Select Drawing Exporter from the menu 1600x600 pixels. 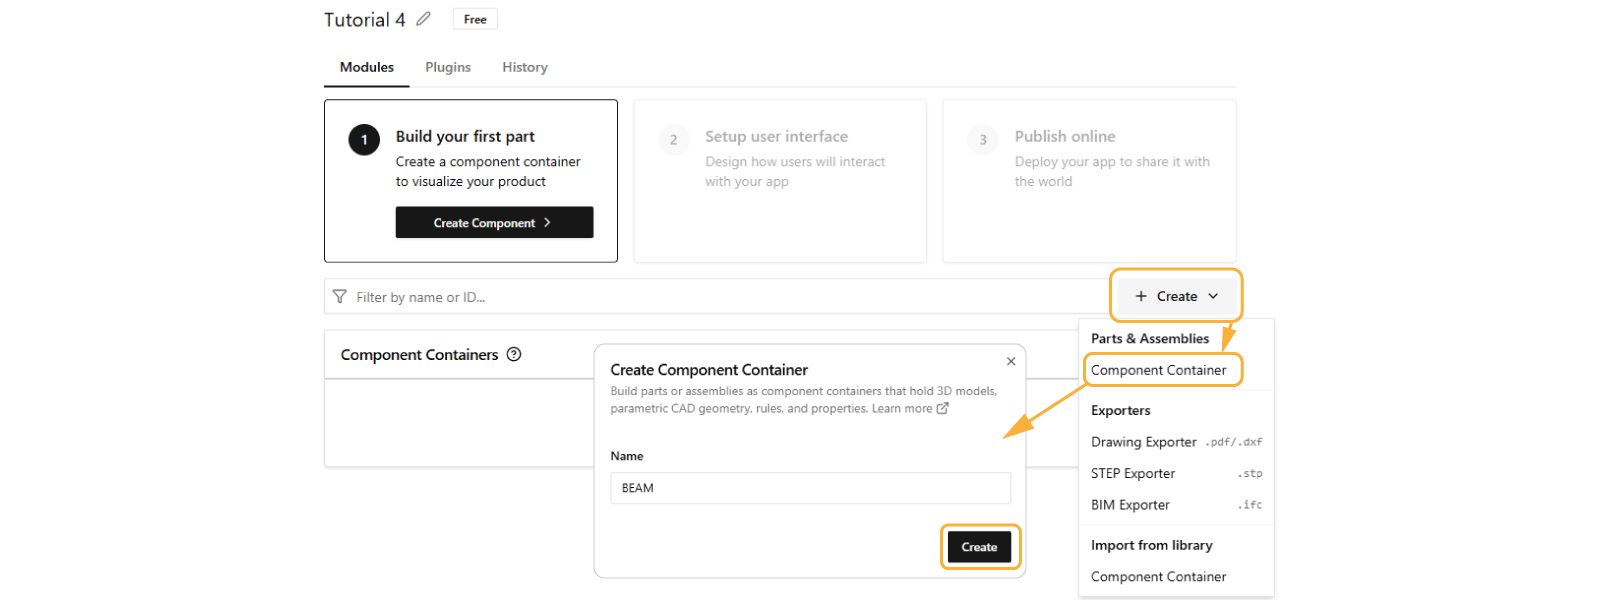coord(1144,442)
